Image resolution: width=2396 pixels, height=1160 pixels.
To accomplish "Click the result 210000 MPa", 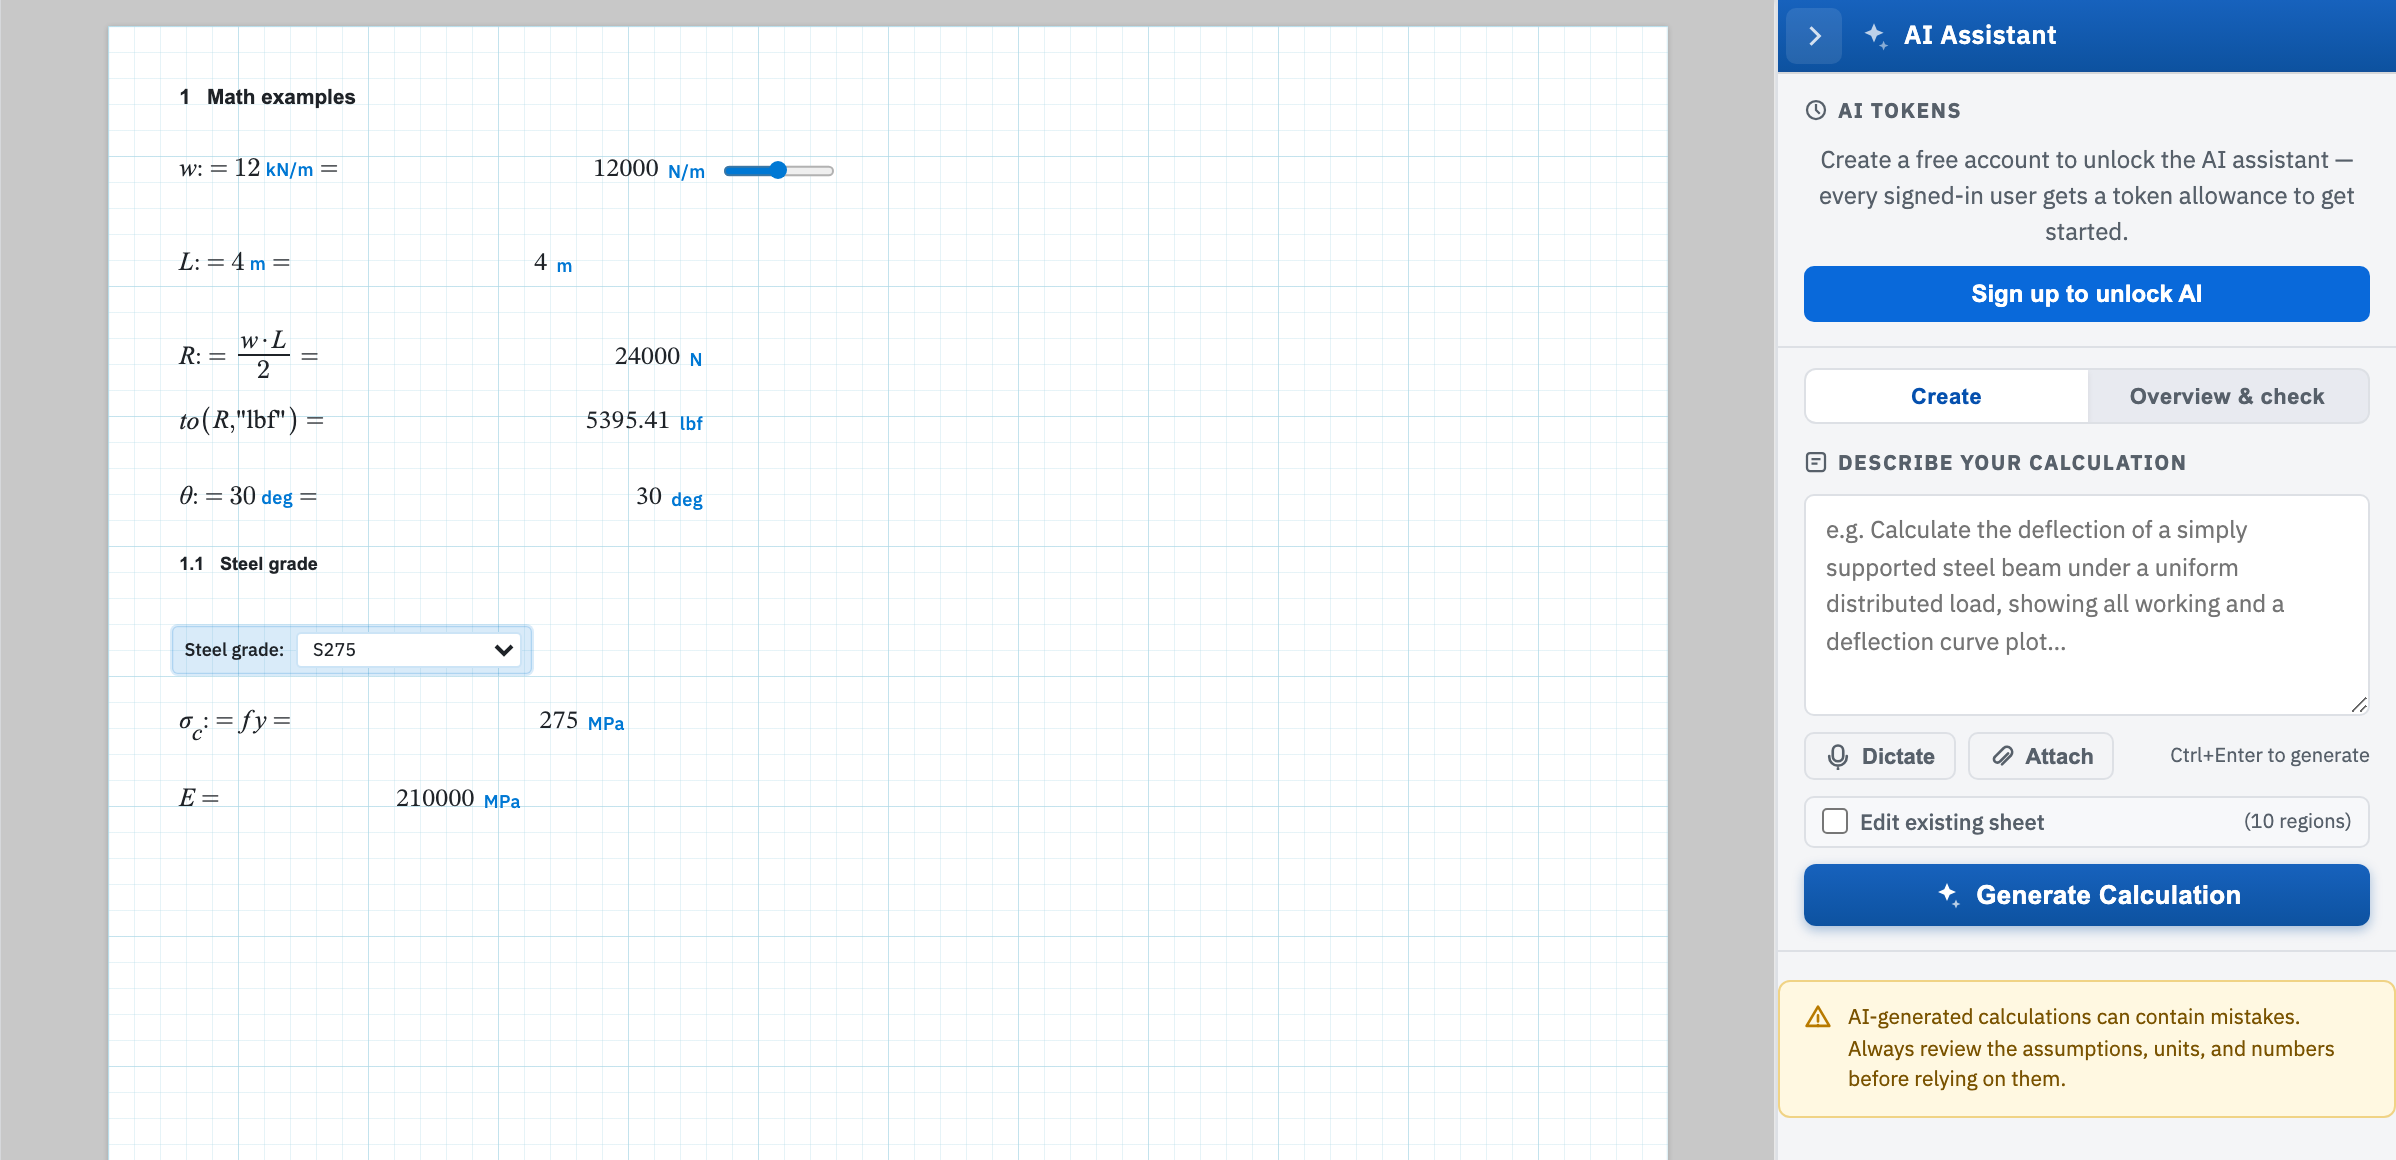I will point(458,799).
